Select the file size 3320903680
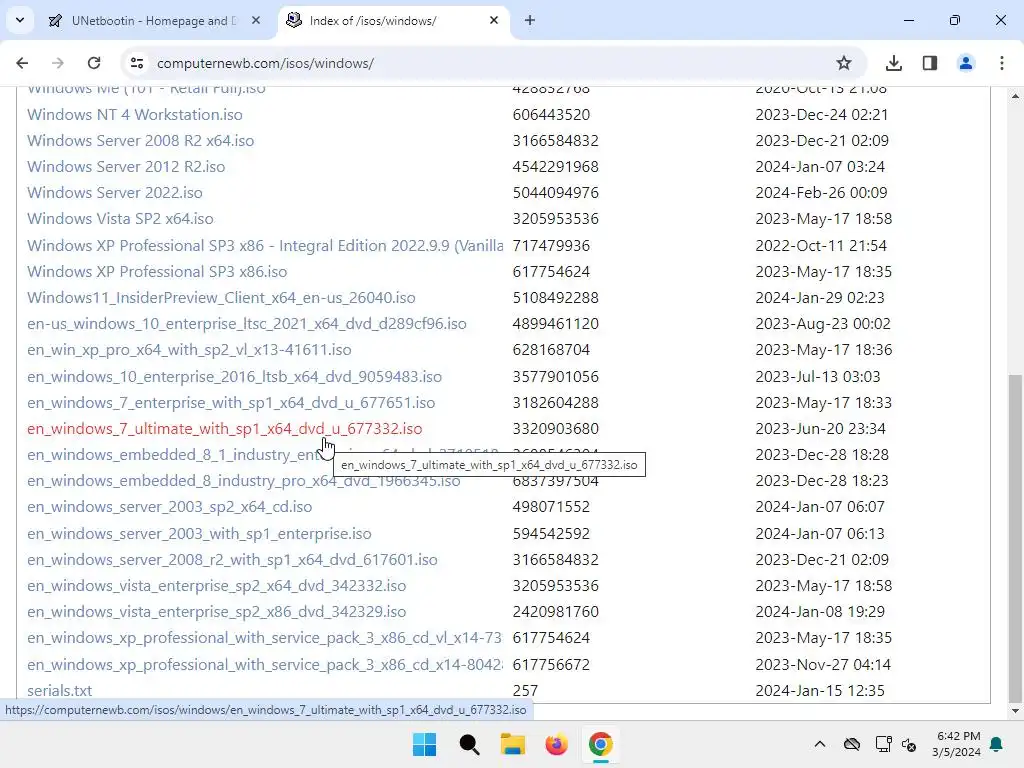 (556, 429)
